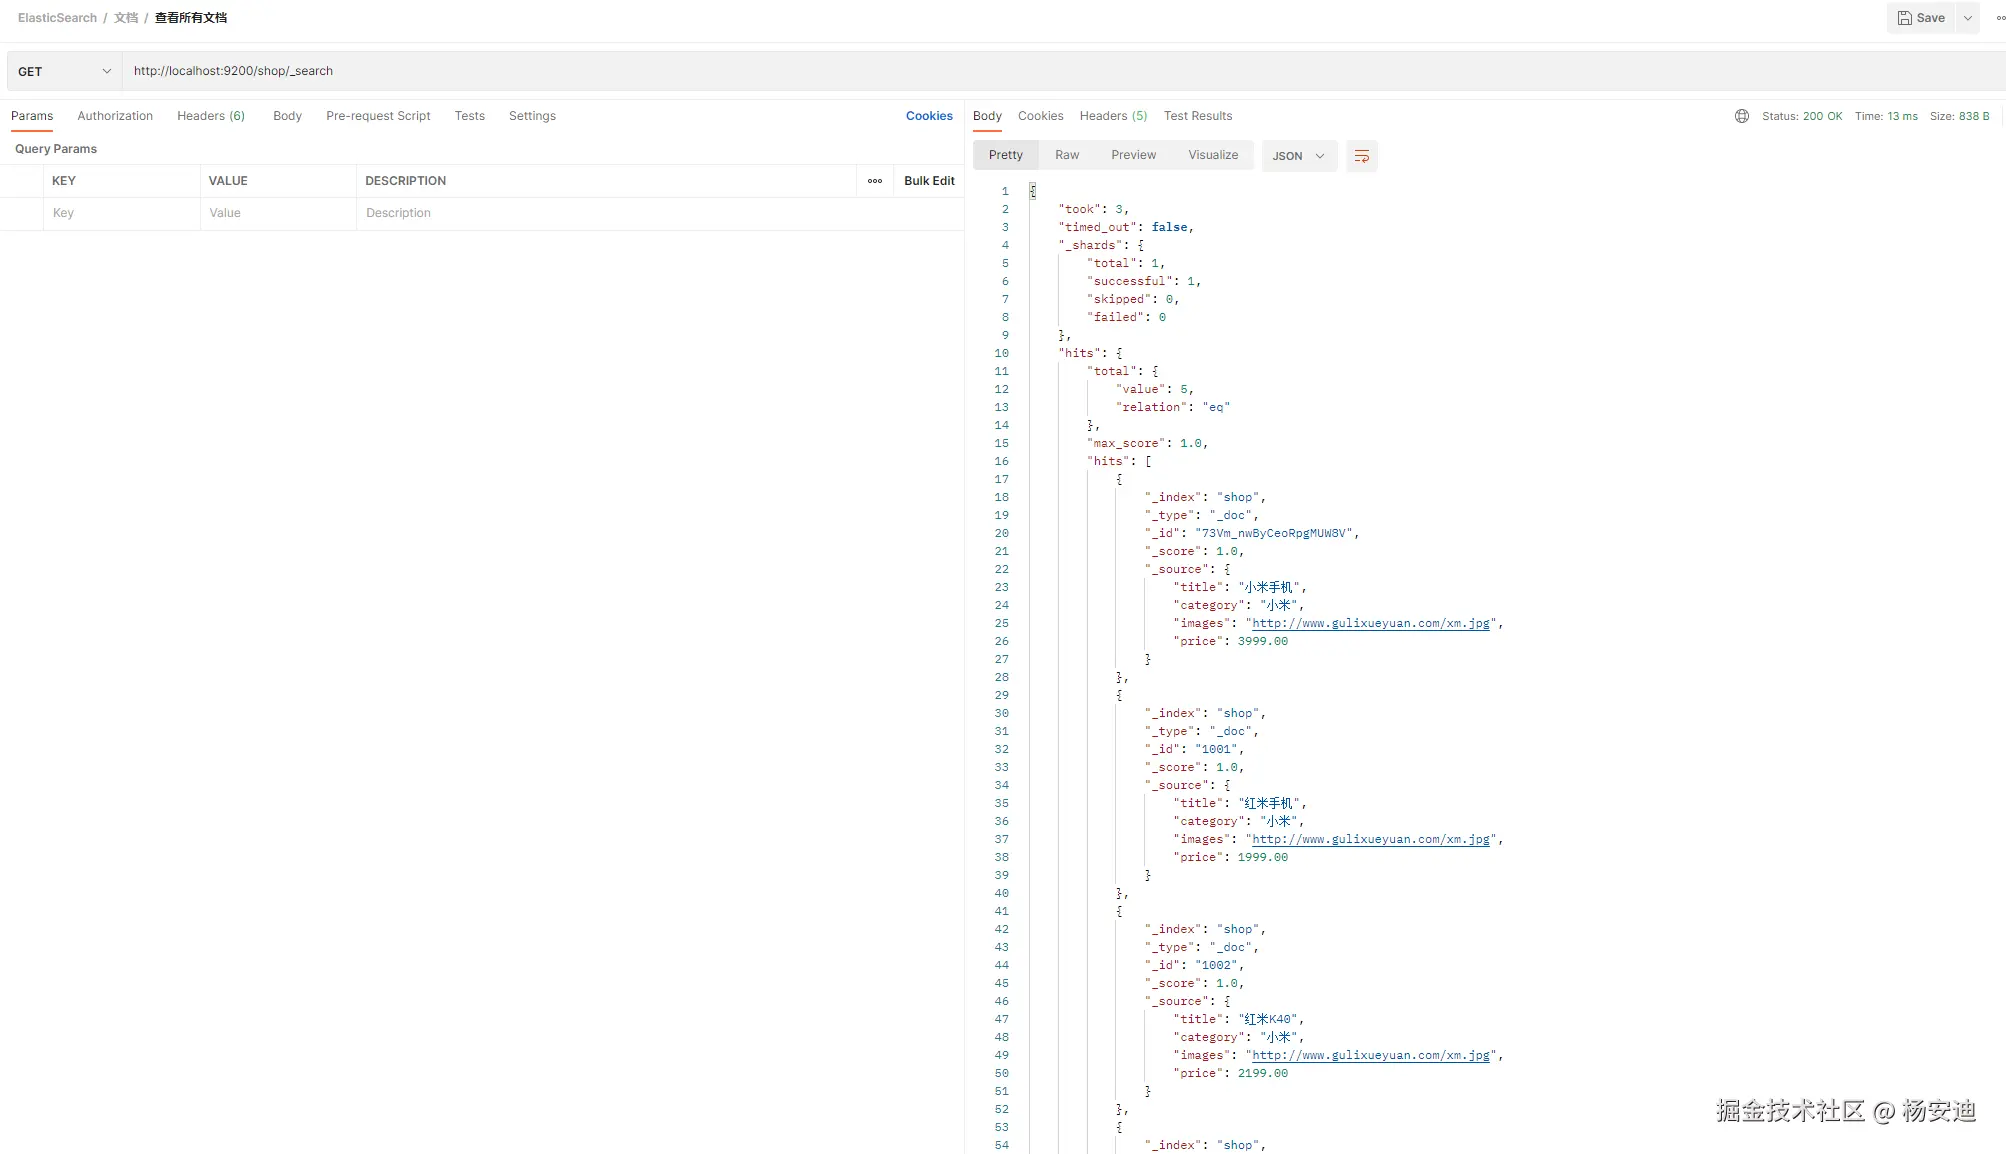Click the word-wrap lines icon

pos(1361,156)
